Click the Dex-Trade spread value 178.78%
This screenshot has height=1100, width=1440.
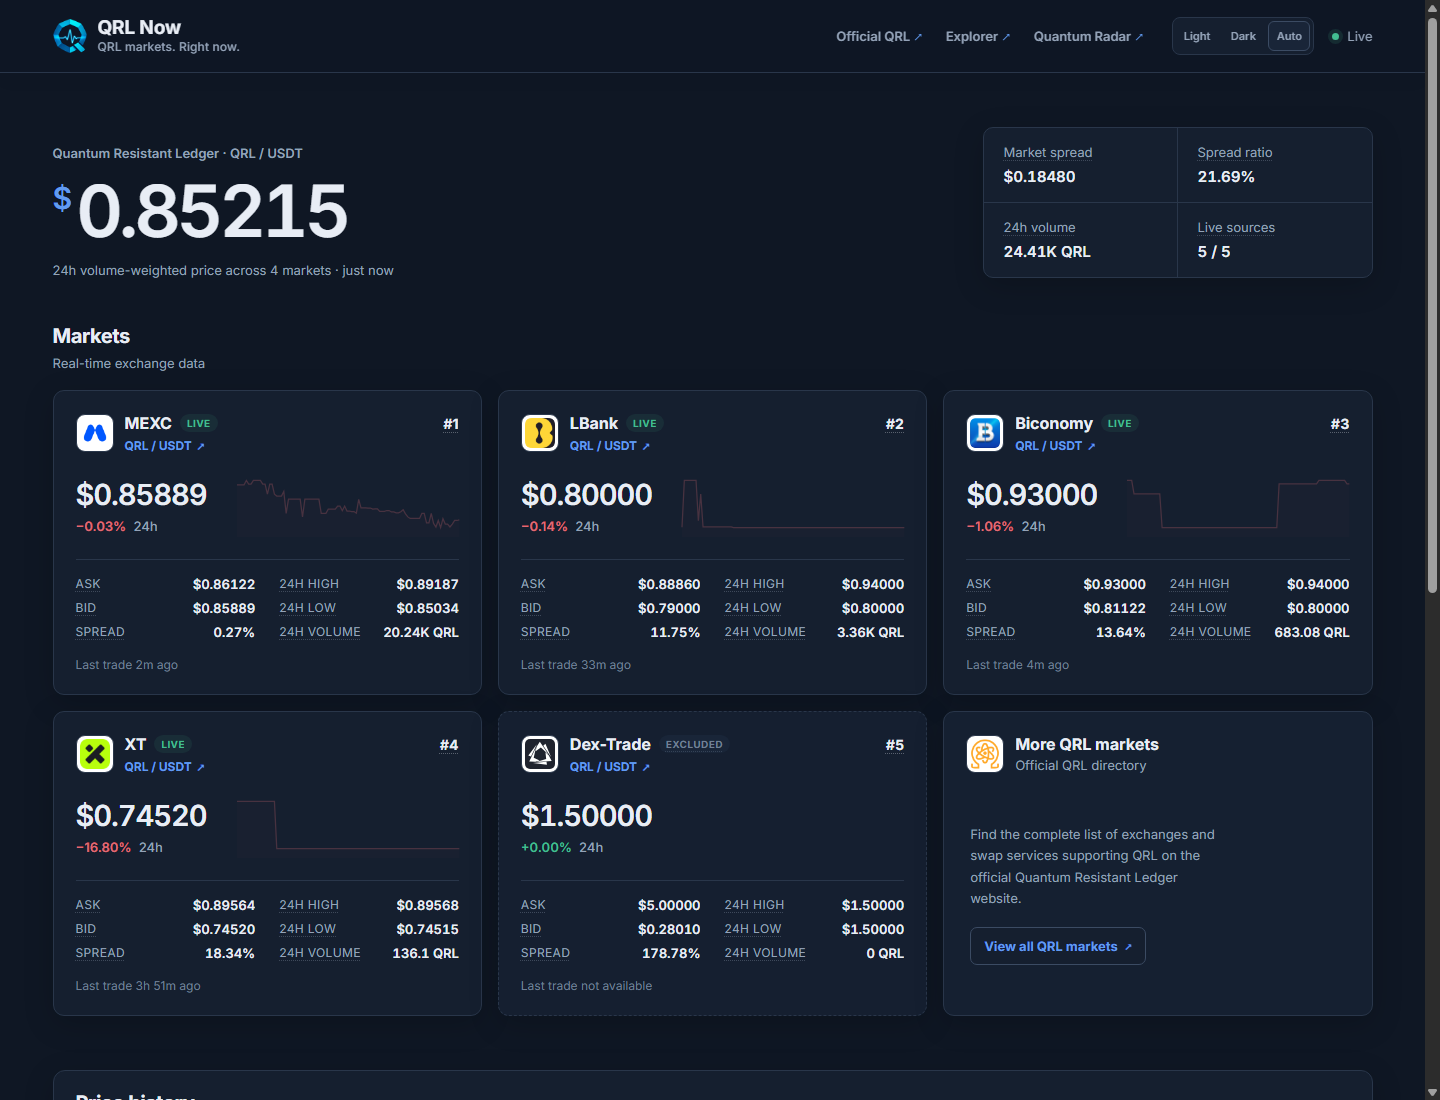[x=671, y=953]
